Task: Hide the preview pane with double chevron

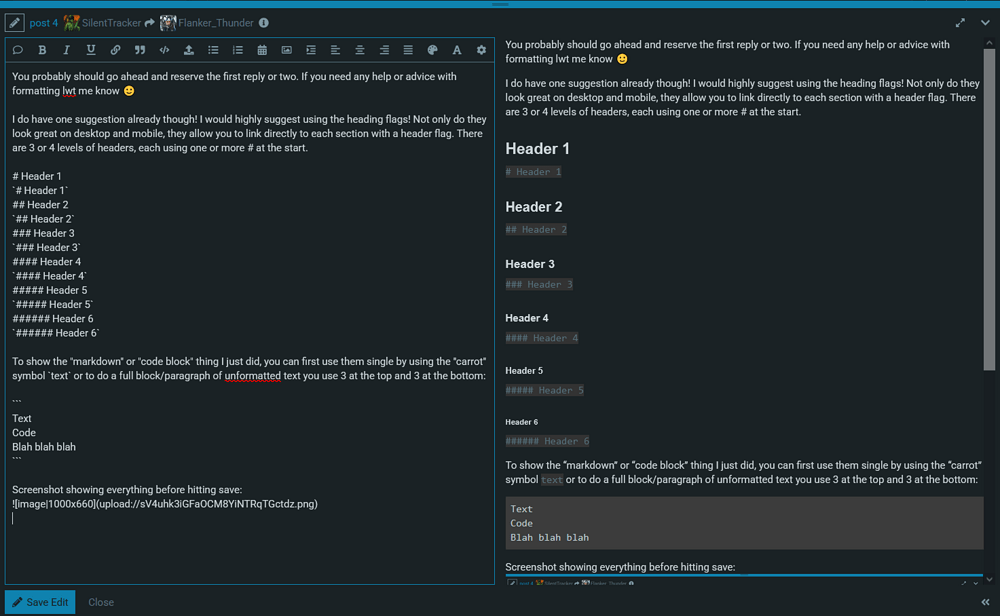Action: (985, 602)
